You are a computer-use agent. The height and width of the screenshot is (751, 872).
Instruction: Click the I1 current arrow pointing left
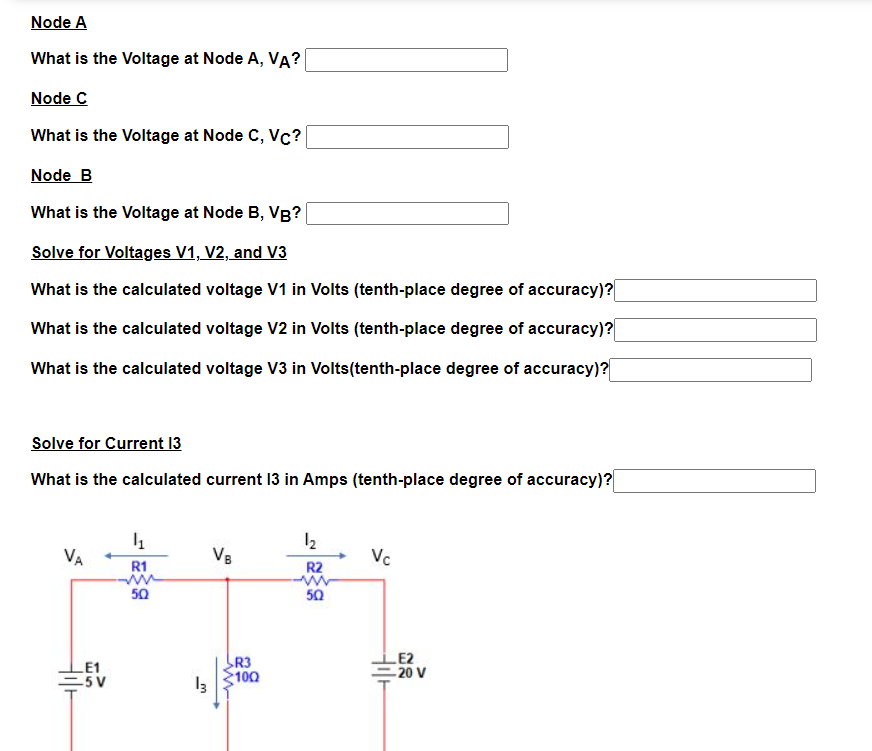136,555
